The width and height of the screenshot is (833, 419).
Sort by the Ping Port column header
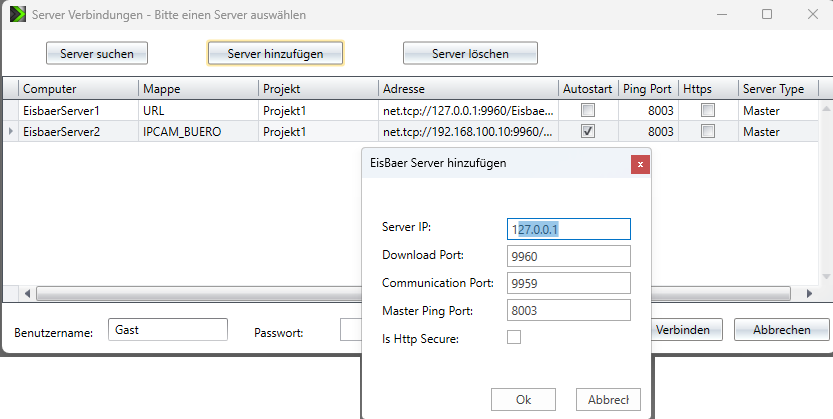click(648, 89)
